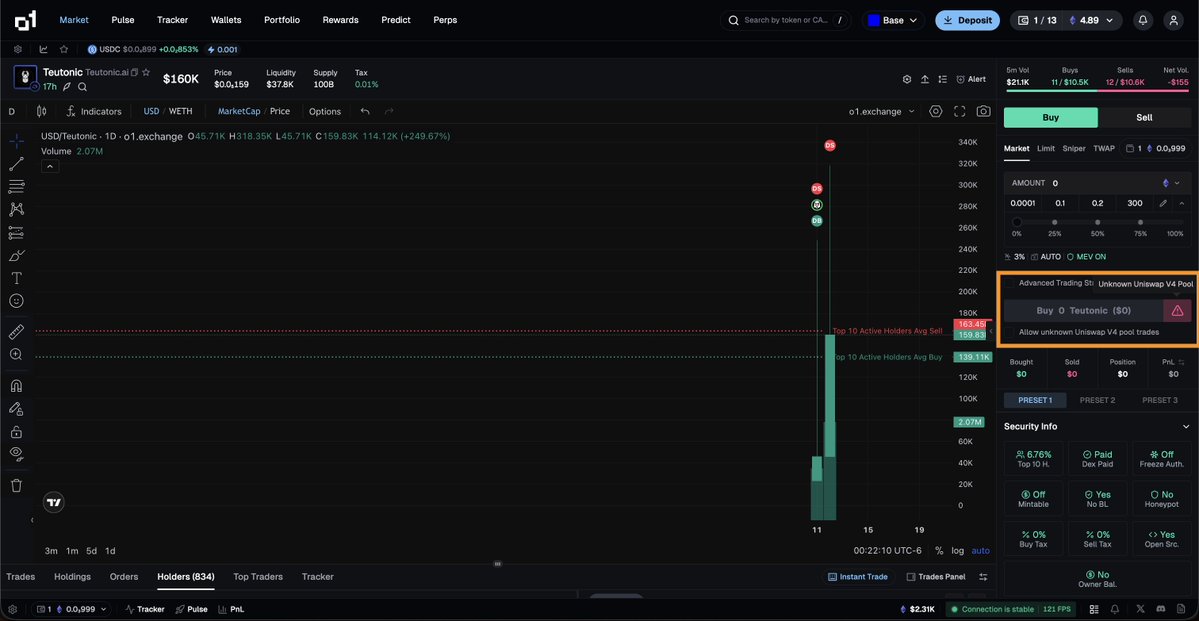Edit preset amounts with pencil icon

pos(1163,203)
